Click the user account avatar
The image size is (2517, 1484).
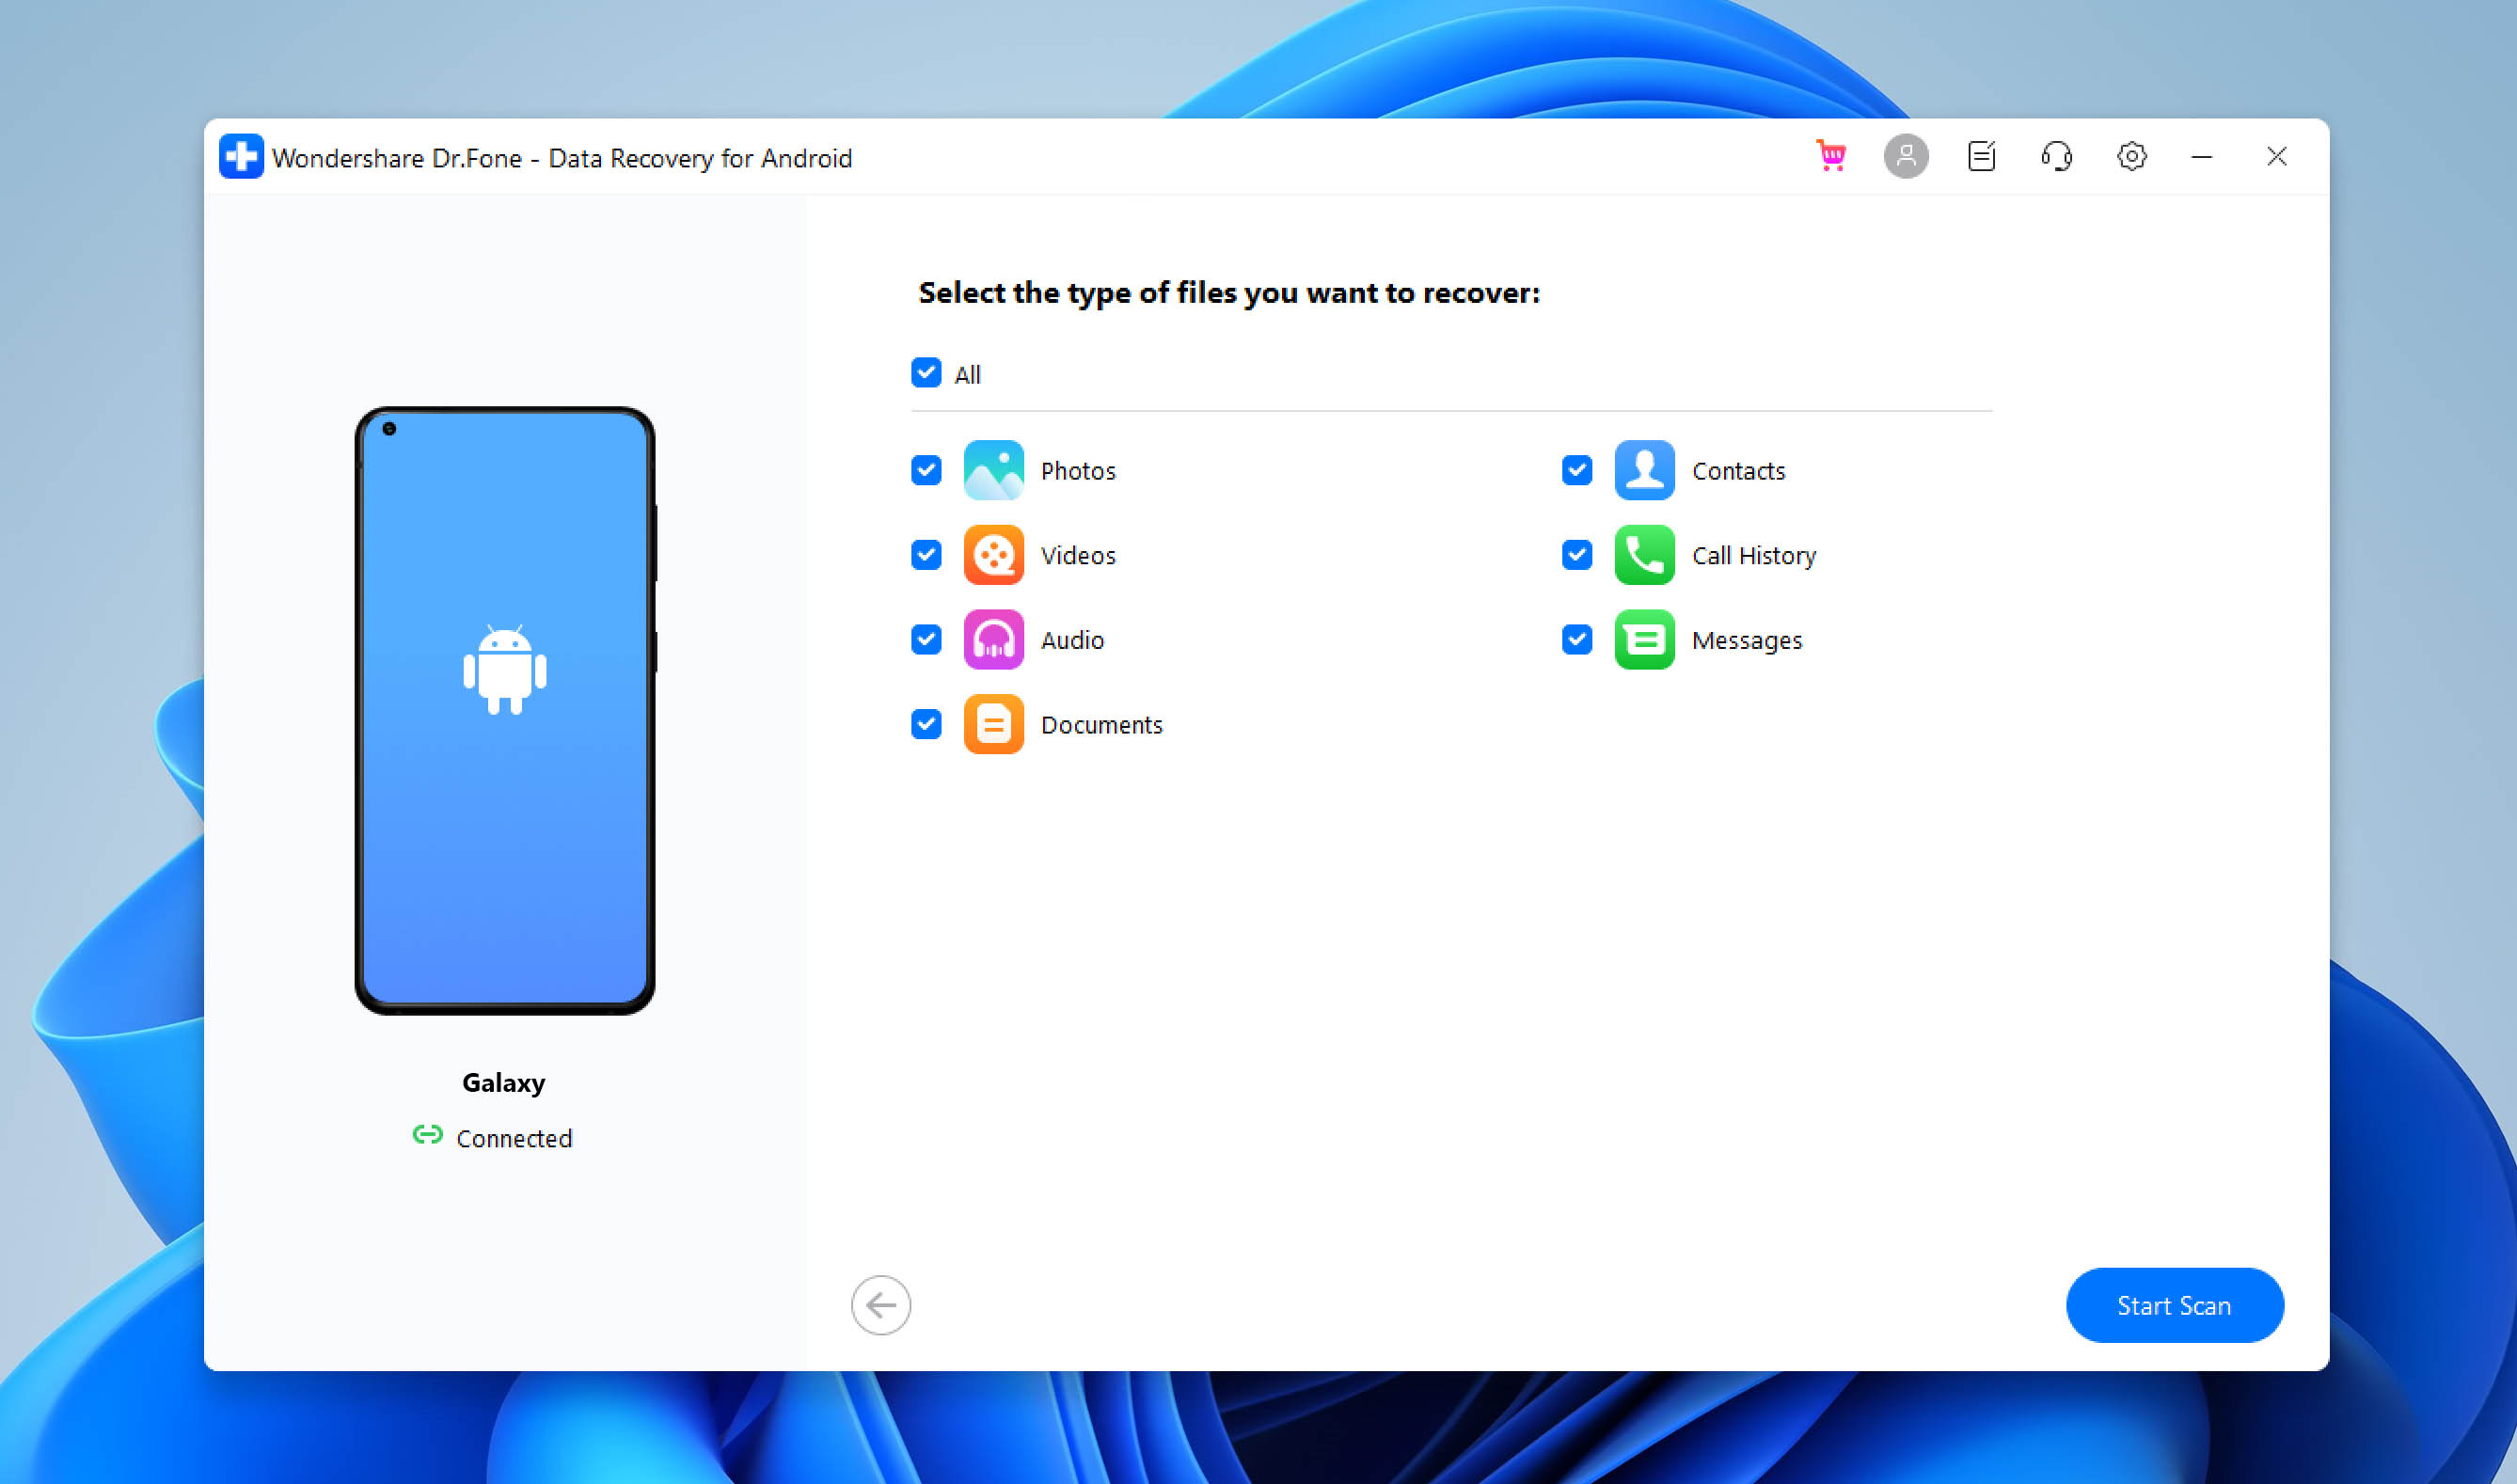tap(1906, 156)
